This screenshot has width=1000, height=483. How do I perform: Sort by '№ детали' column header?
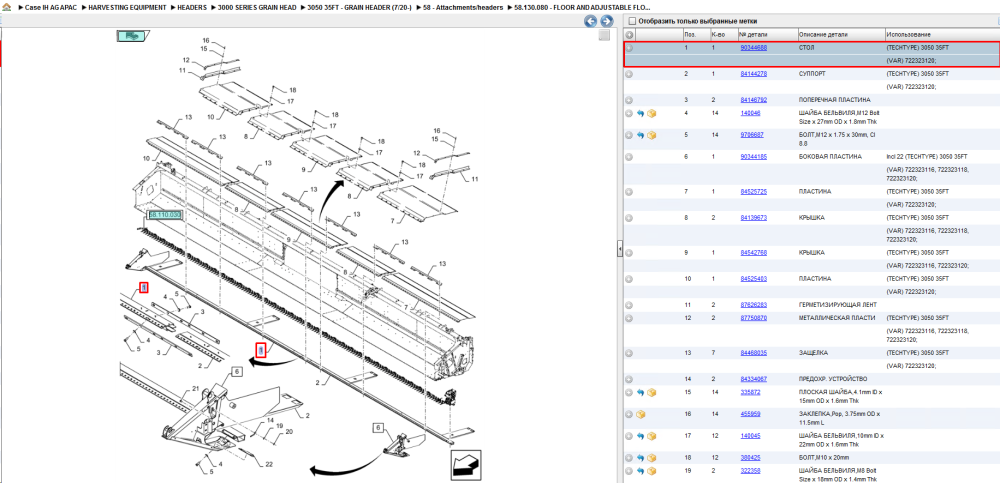tap(753, 34)
